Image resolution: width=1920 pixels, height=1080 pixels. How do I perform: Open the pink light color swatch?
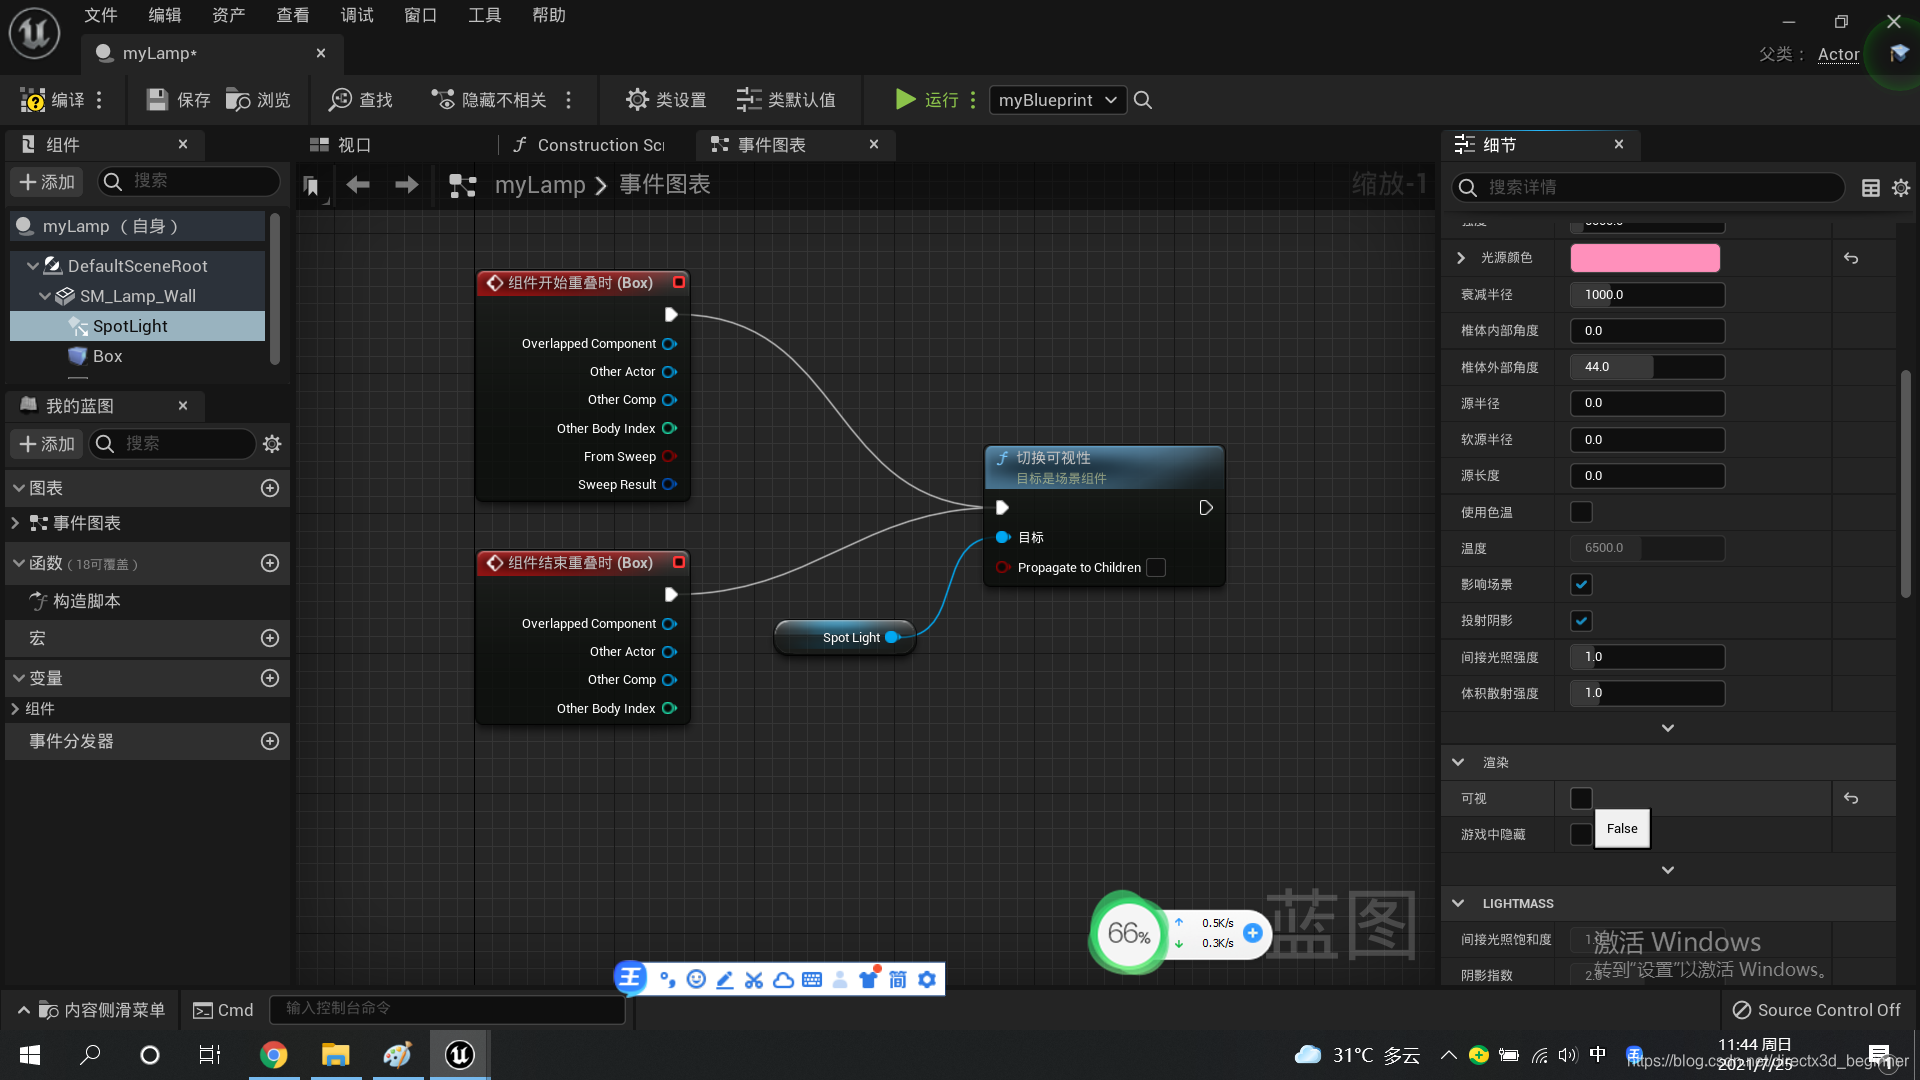pyautogui.click(x=1645, y=258)
